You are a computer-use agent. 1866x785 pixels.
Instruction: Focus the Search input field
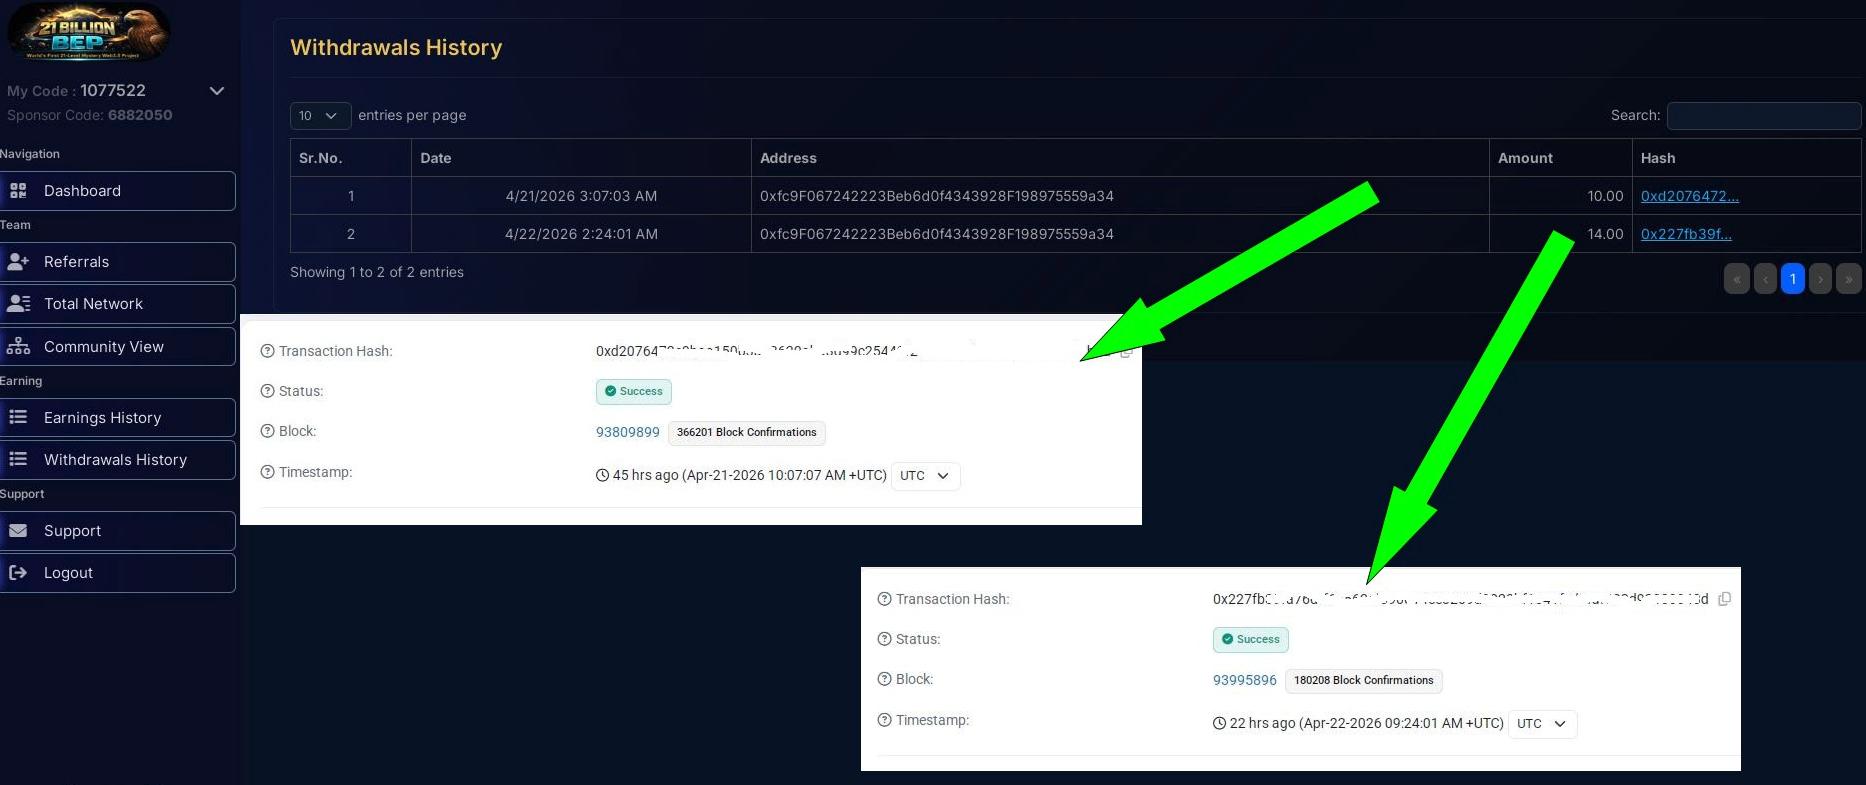tap(1763, 116)
